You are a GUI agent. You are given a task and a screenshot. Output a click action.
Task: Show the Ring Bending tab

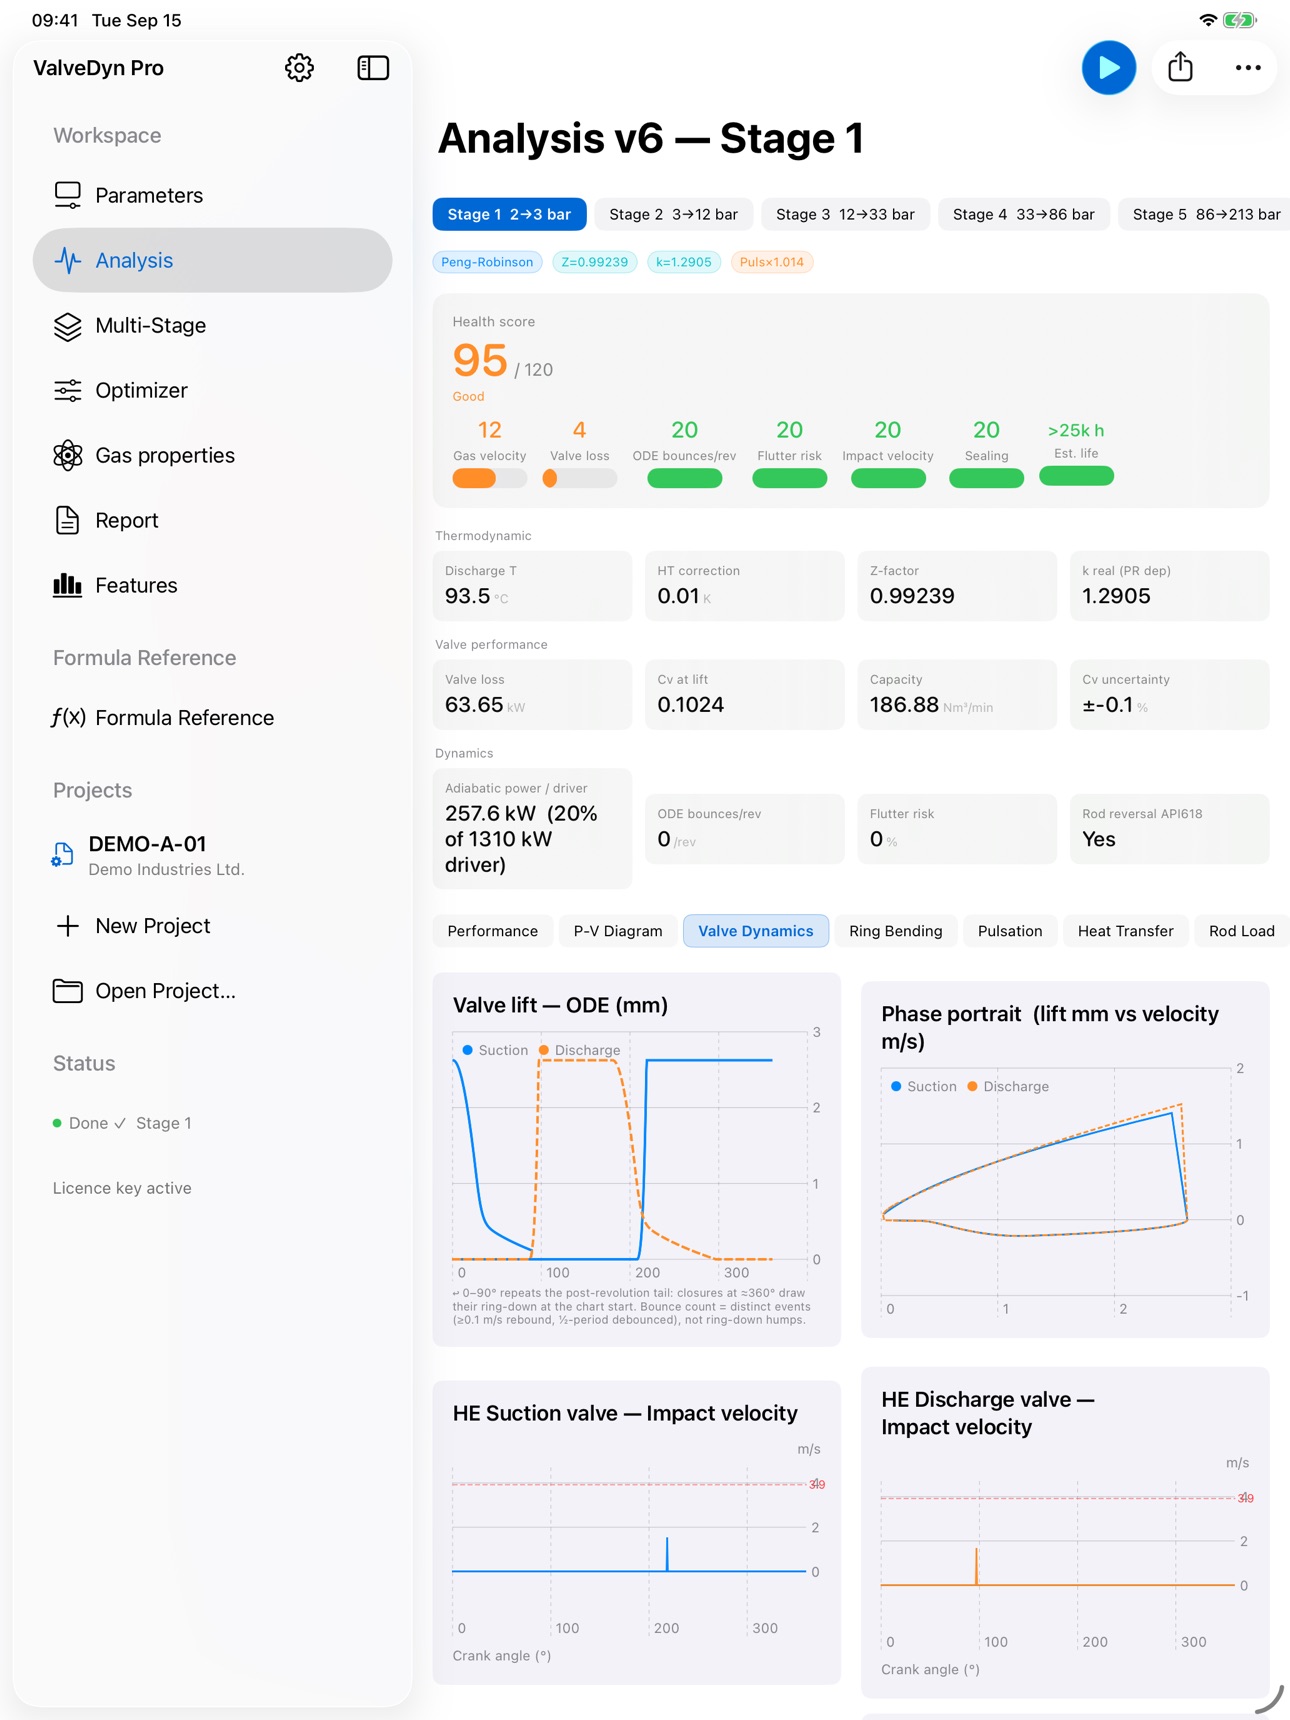(895, 931)
